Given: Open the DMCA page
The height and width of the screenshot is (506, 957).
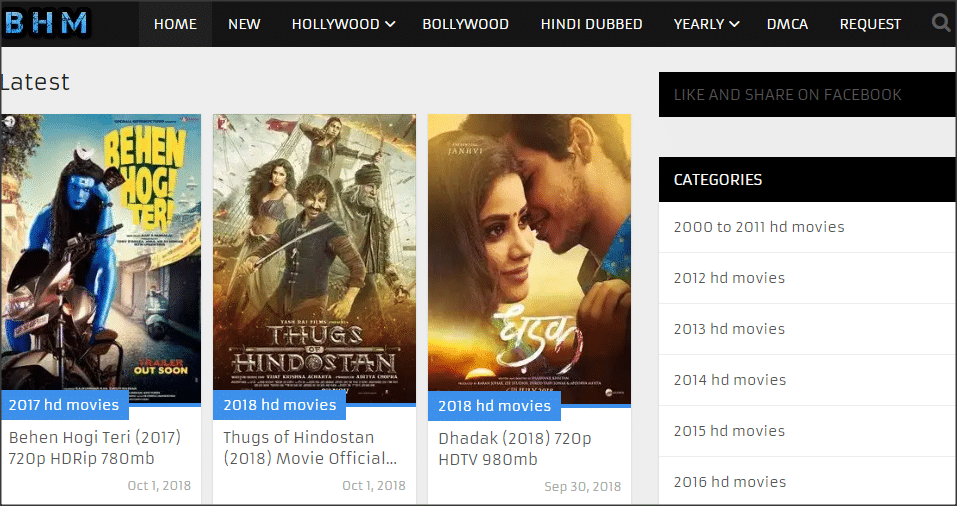Looking at the screenshot, I should tap(787, 24).
